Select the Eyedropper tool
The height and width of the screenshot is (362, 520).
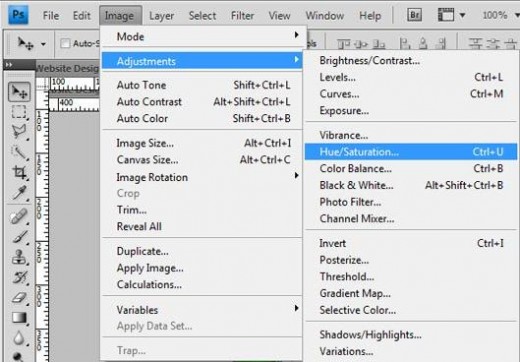point(19,193)
